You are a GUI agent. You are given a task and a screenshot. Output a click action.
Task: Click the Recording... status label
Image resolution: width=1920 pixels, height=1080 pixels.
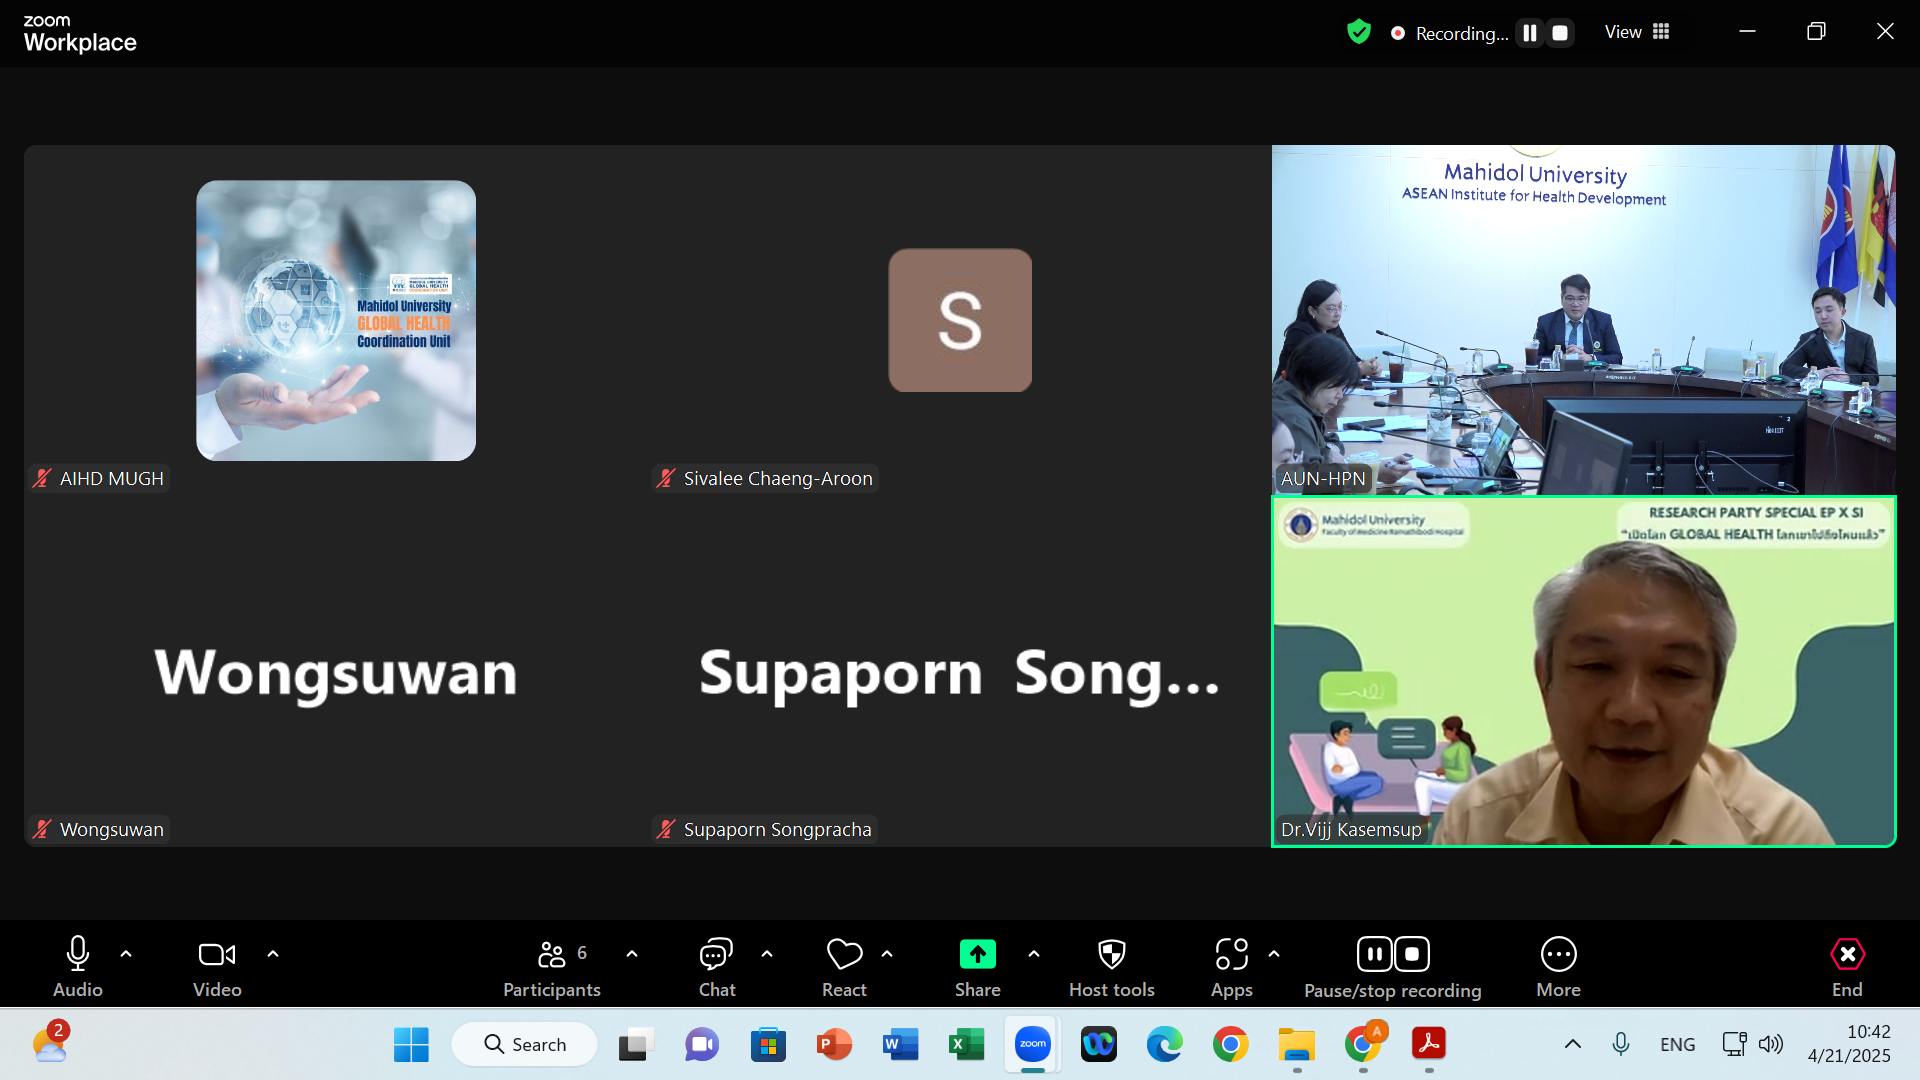(x=1461, y=33)
